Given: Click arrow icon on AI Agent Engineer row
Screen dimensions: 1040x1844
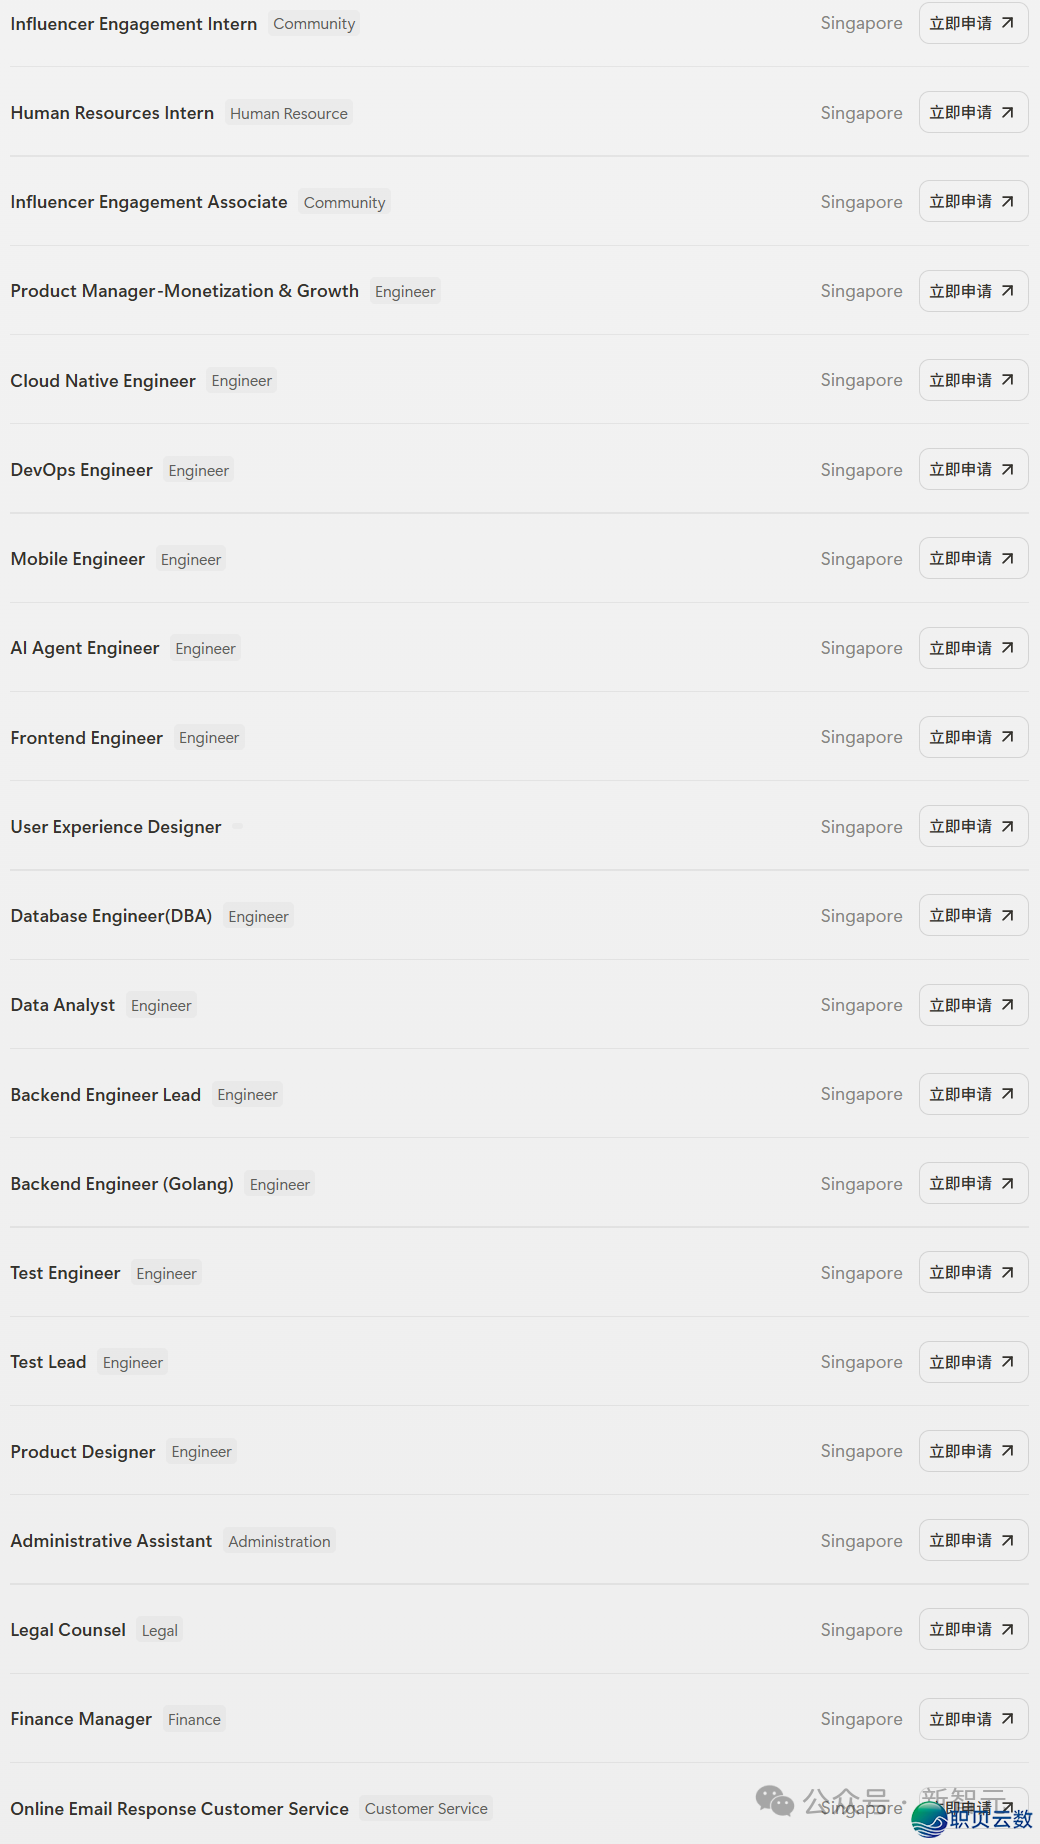Looking at the screenshot, I should click(1007, 648).
